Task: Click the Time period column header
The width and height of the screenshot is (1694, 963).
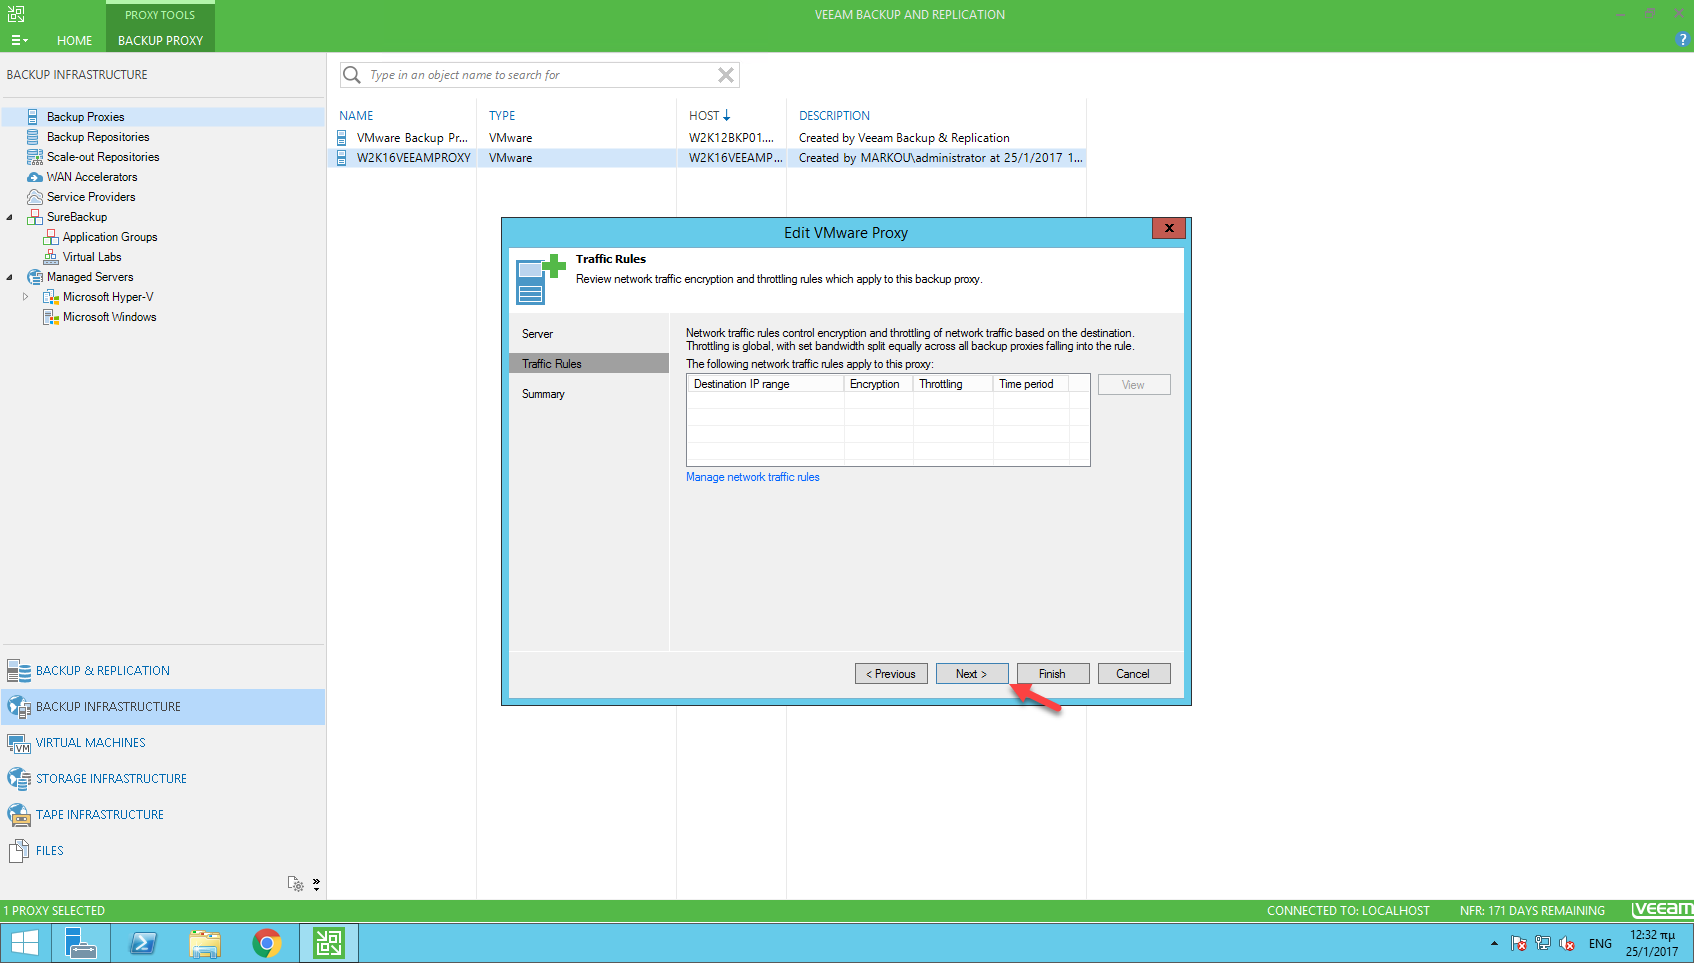Action: click(1031, 384)
